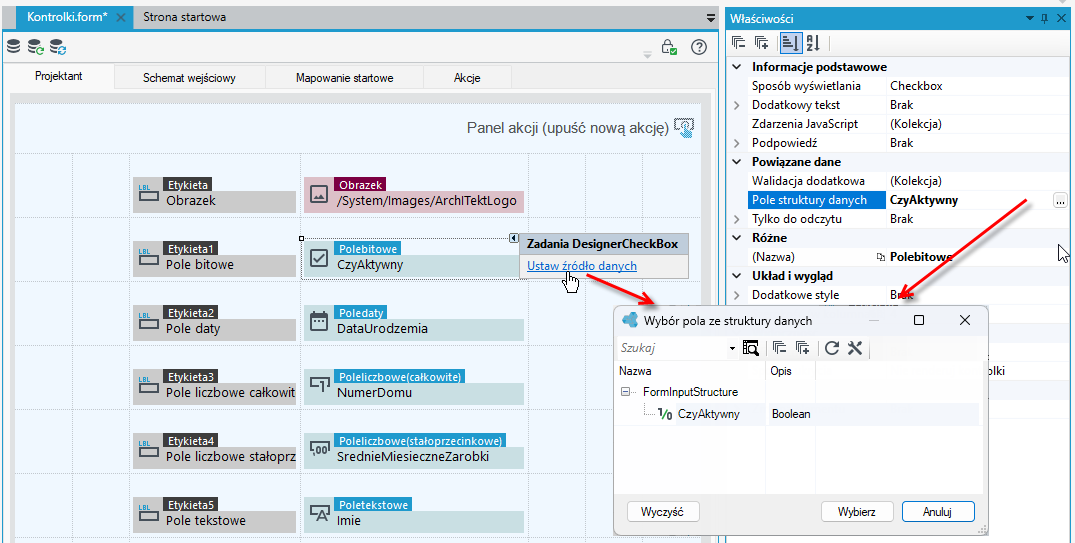Toggle categorized sort in the Właściwości panel

tap(790, 43)
